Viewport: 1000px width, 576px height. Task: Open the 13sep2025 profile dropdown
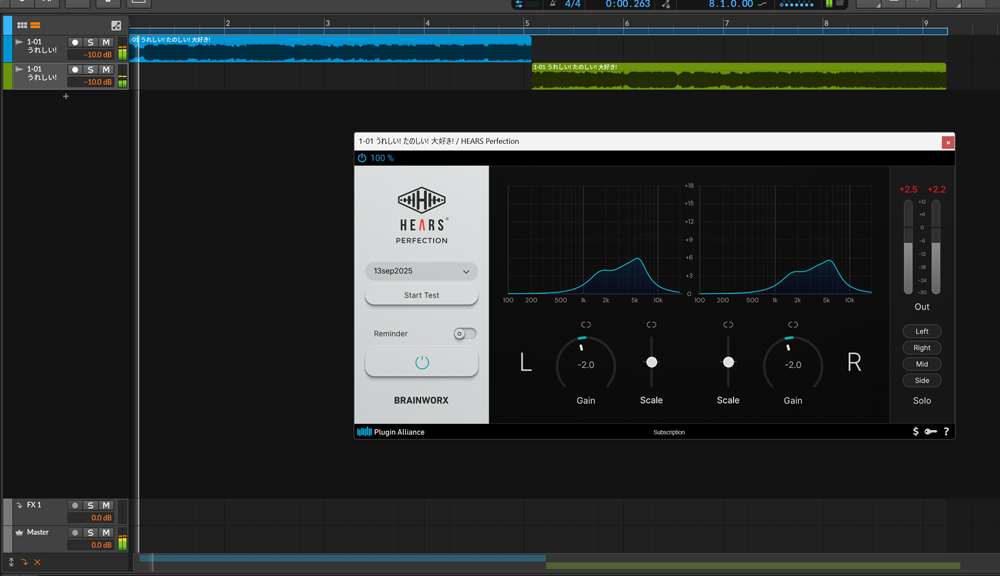(x=422, y=271)
